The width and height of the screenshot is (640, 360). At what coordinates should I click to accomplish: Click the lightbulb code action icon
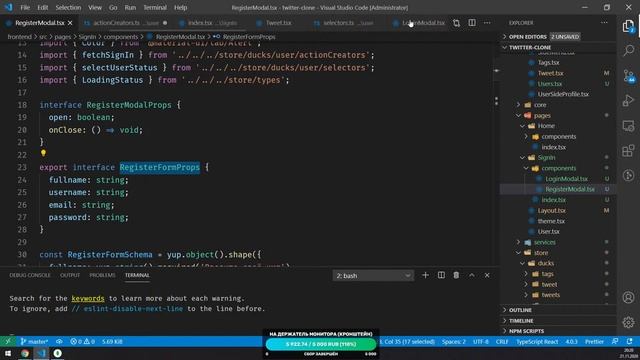(43, 153)
